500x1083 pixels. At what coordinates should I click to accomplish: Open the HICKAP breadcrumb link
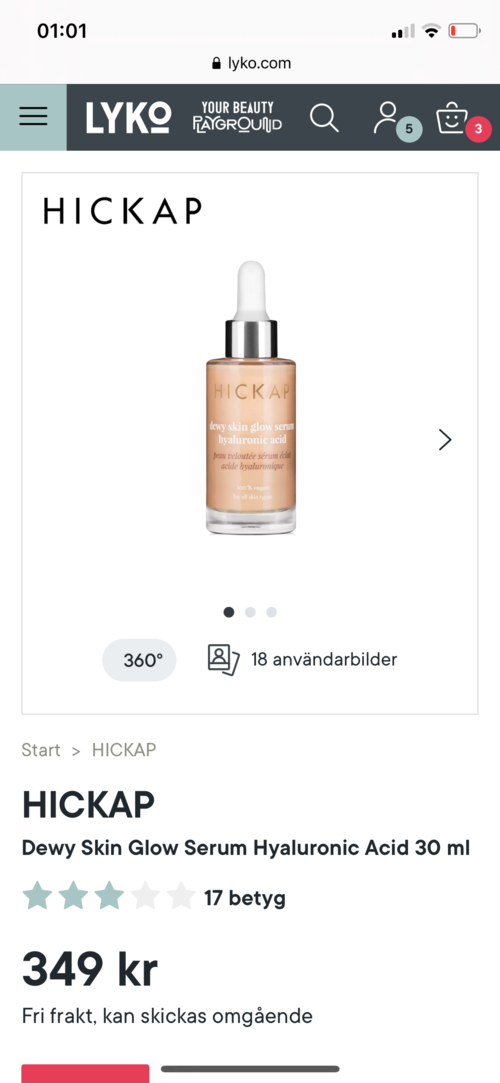124,750
